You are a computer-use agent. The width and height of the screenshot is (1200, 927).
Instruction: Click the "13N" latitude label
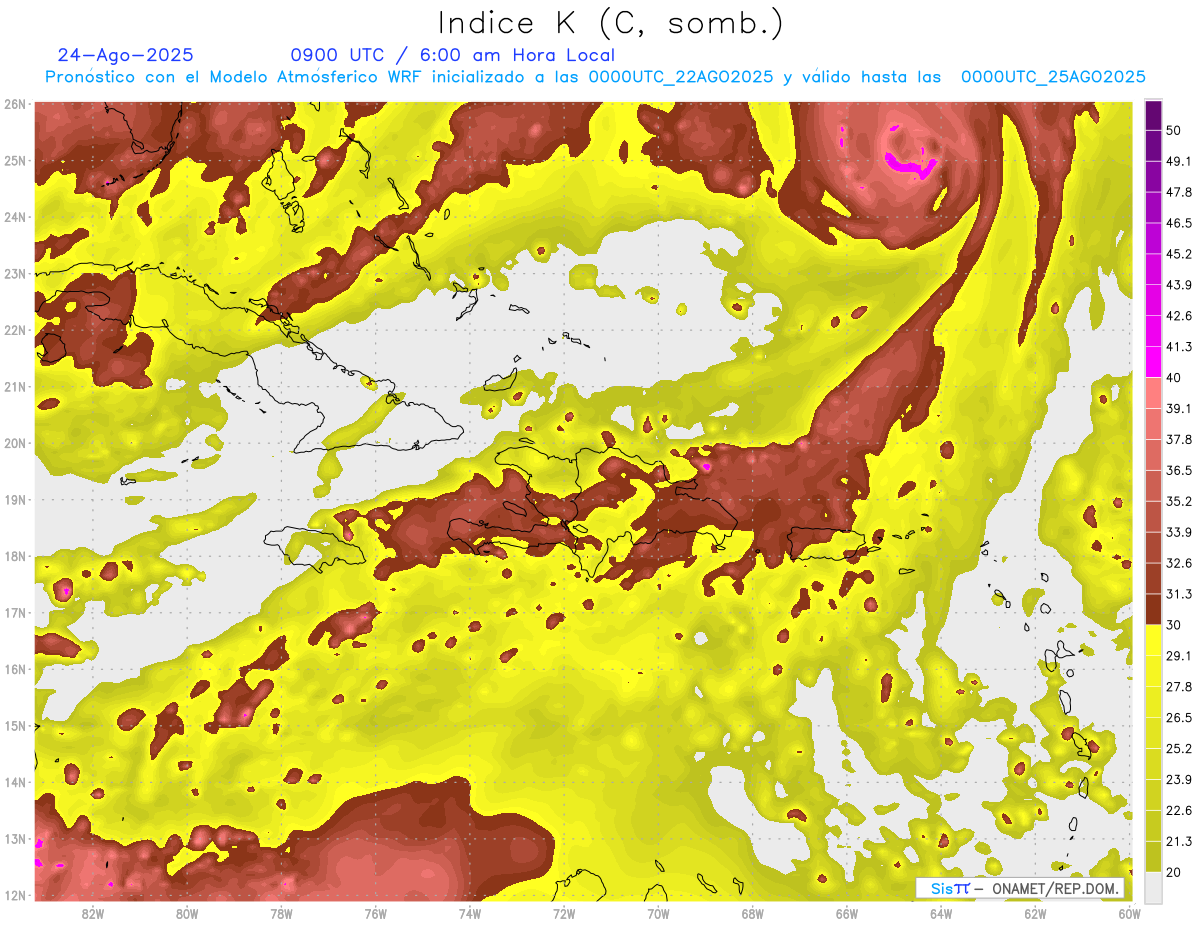[15, 840]
